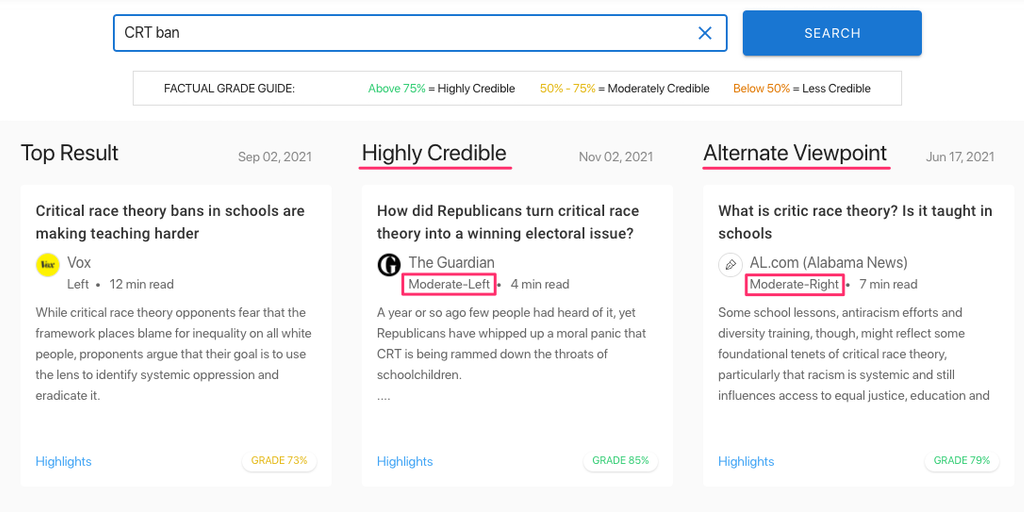Click the Moderate-Left bias label

tap(449, 284)
